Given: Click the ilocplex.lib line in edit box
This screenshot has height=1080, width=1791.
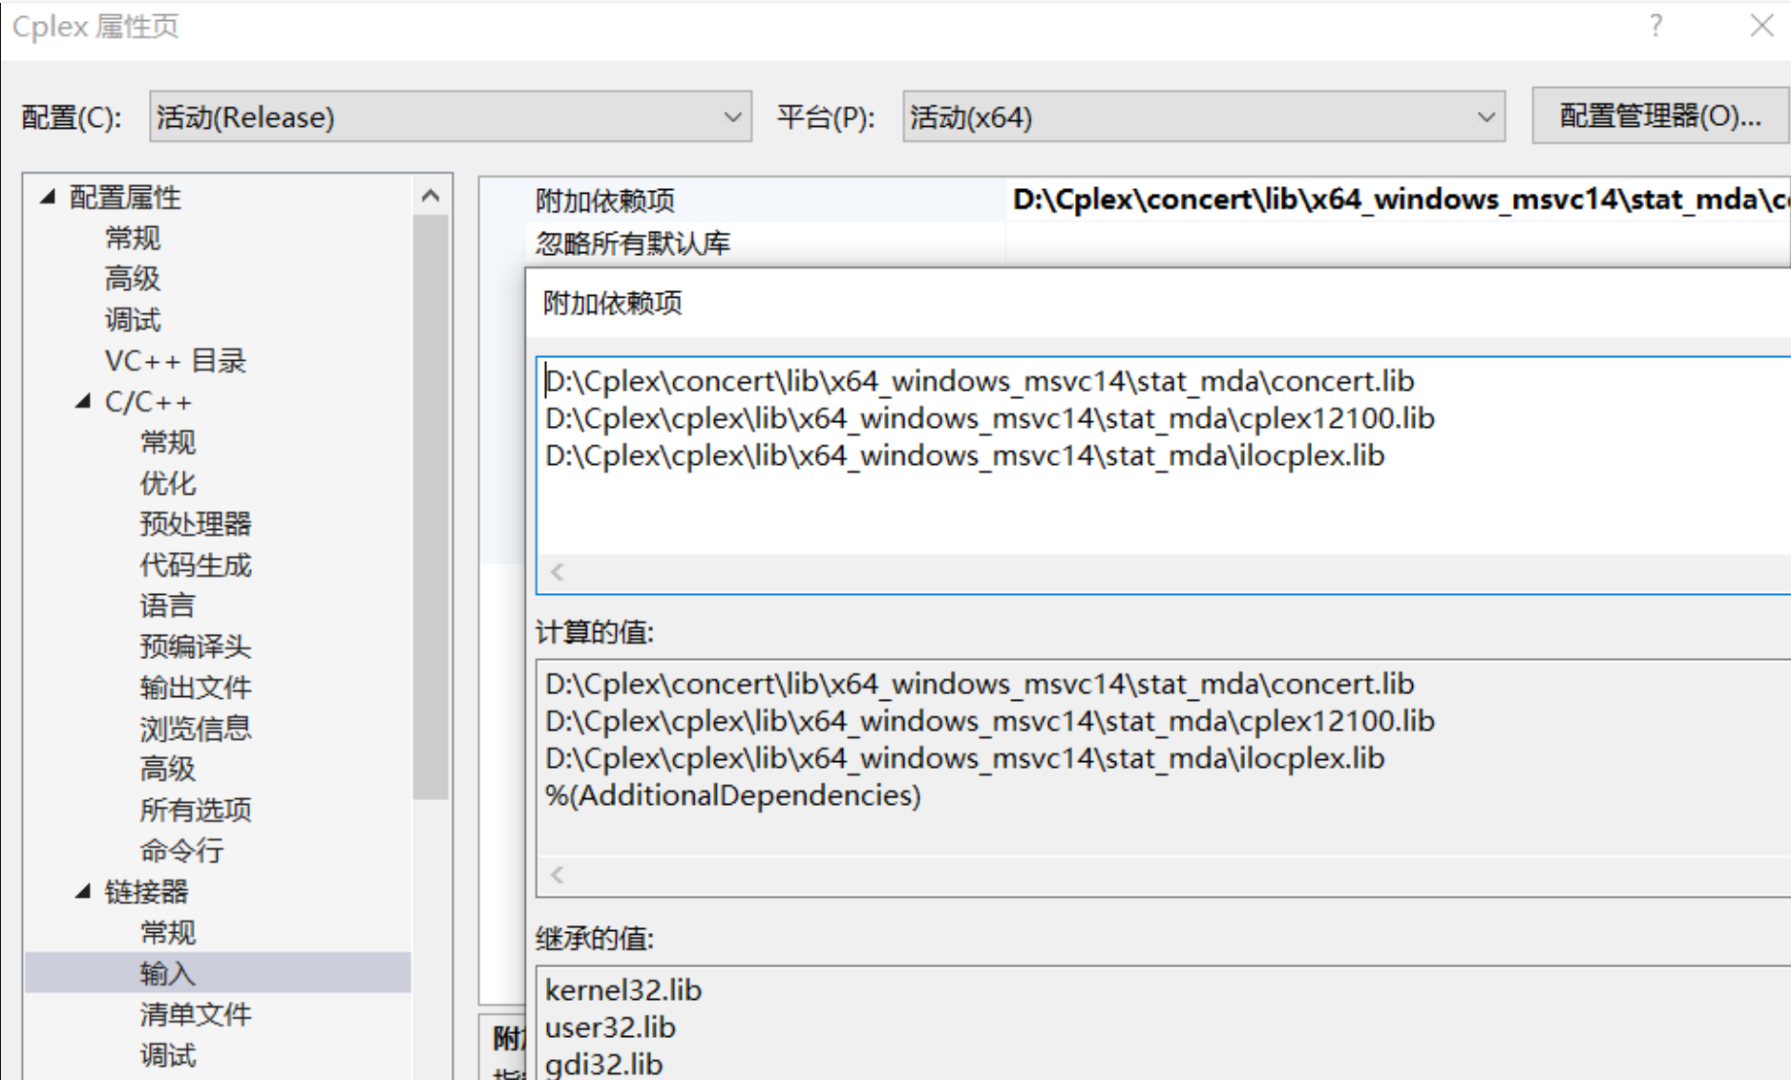Looking at the screenshot, I should coord(965,456).
